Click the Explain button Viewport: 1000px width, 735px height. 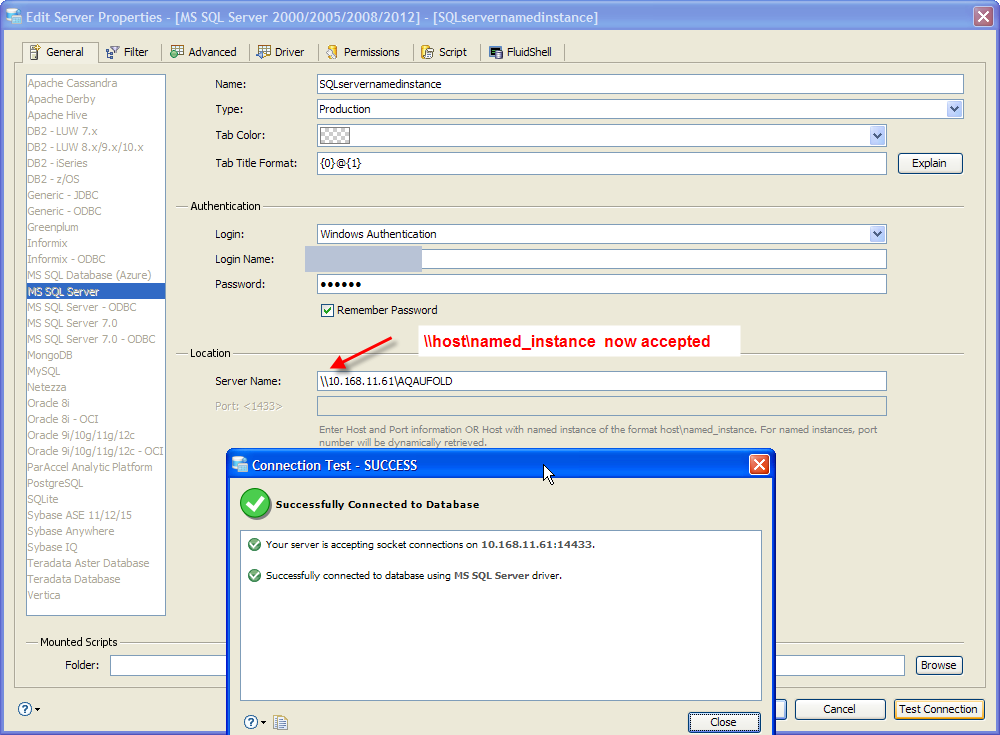(930, 163)
